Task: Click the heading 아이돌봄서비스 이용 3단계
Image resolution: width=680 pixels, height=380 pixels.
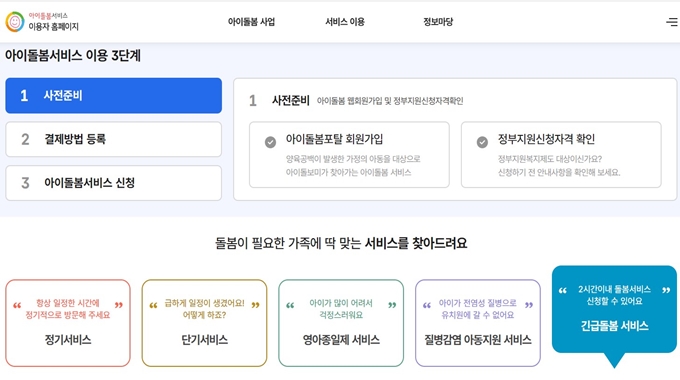Action: pyautogui.click(x=73, y=56)
